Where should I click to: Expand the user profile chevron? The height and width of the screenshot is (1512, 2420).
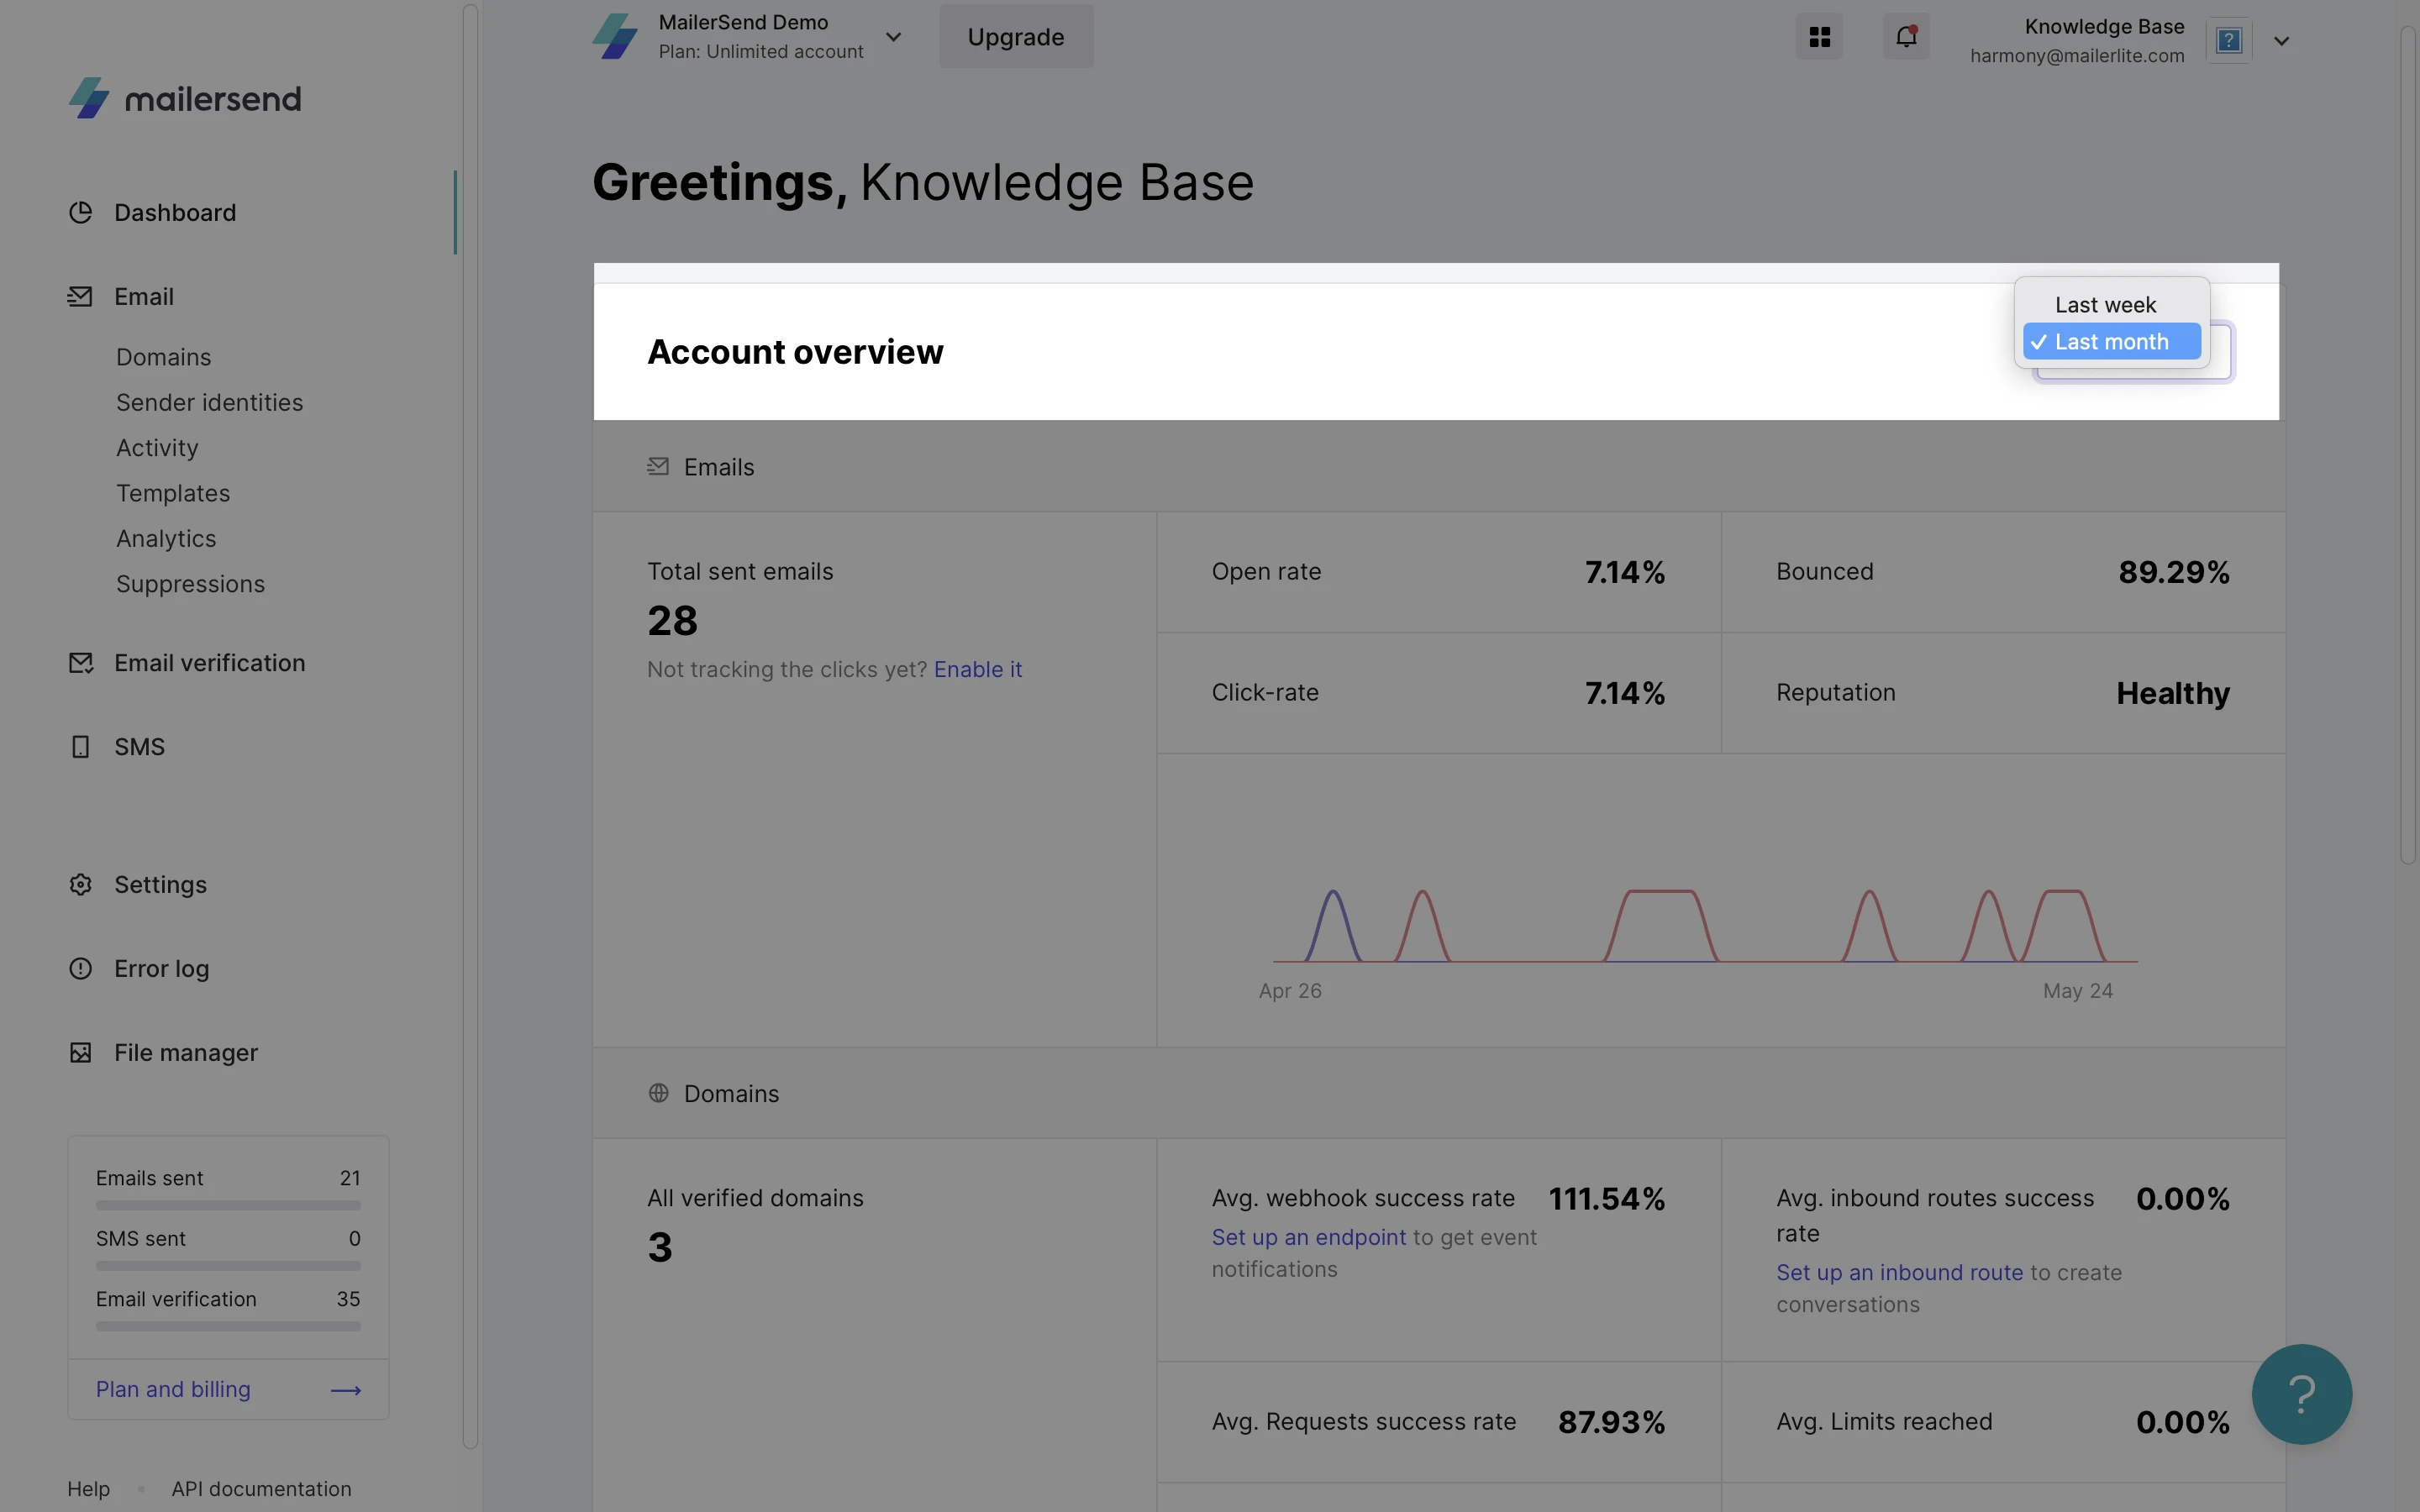coord(2281,41)
